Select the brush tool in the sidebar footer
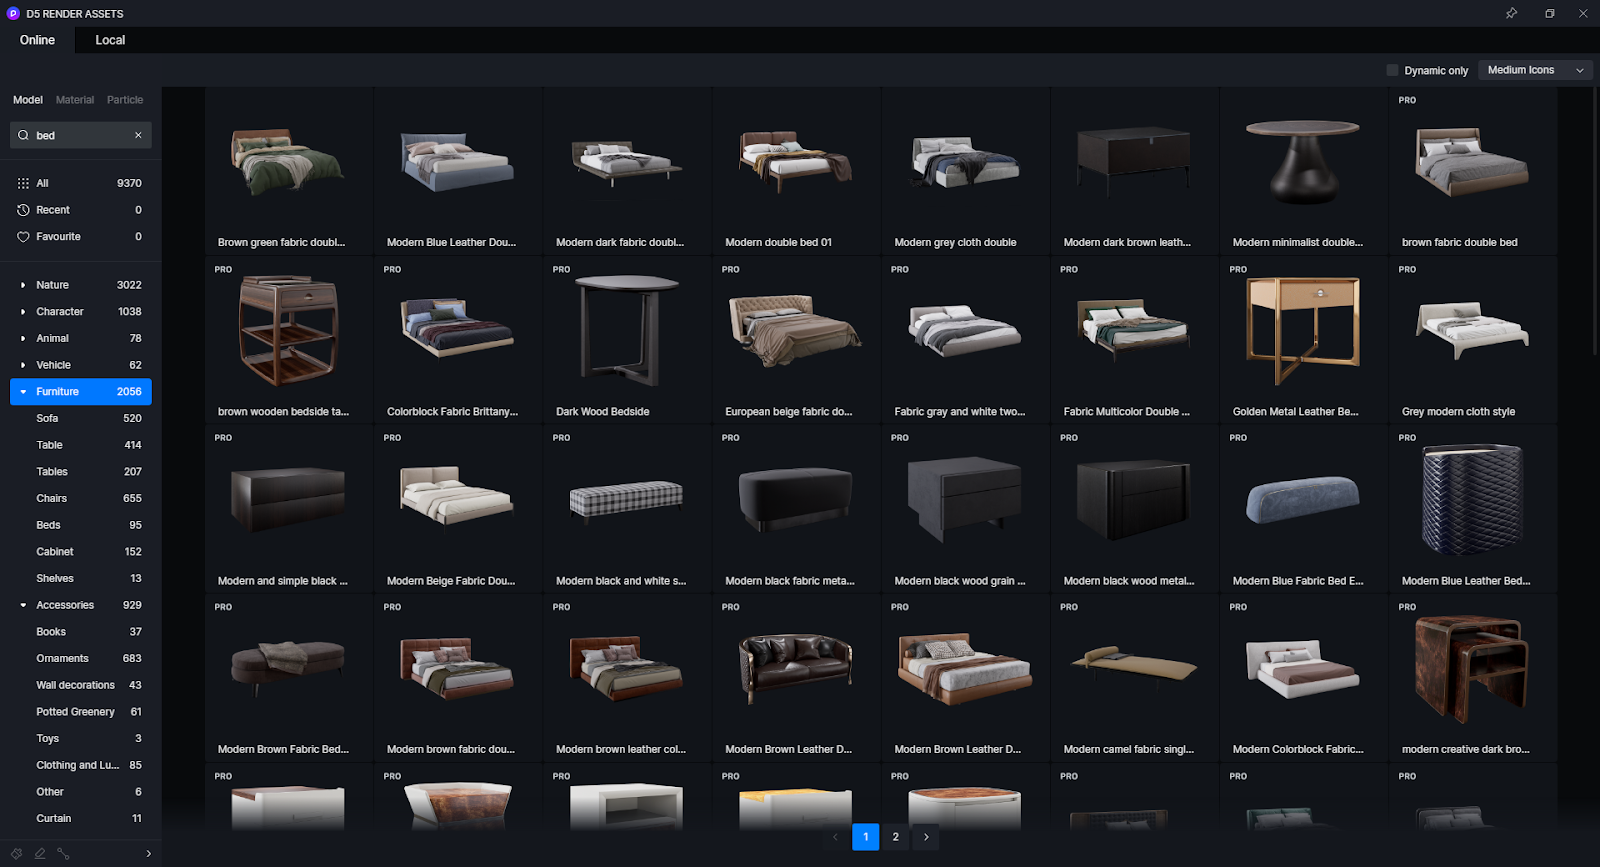 click(x=17, y=853)
